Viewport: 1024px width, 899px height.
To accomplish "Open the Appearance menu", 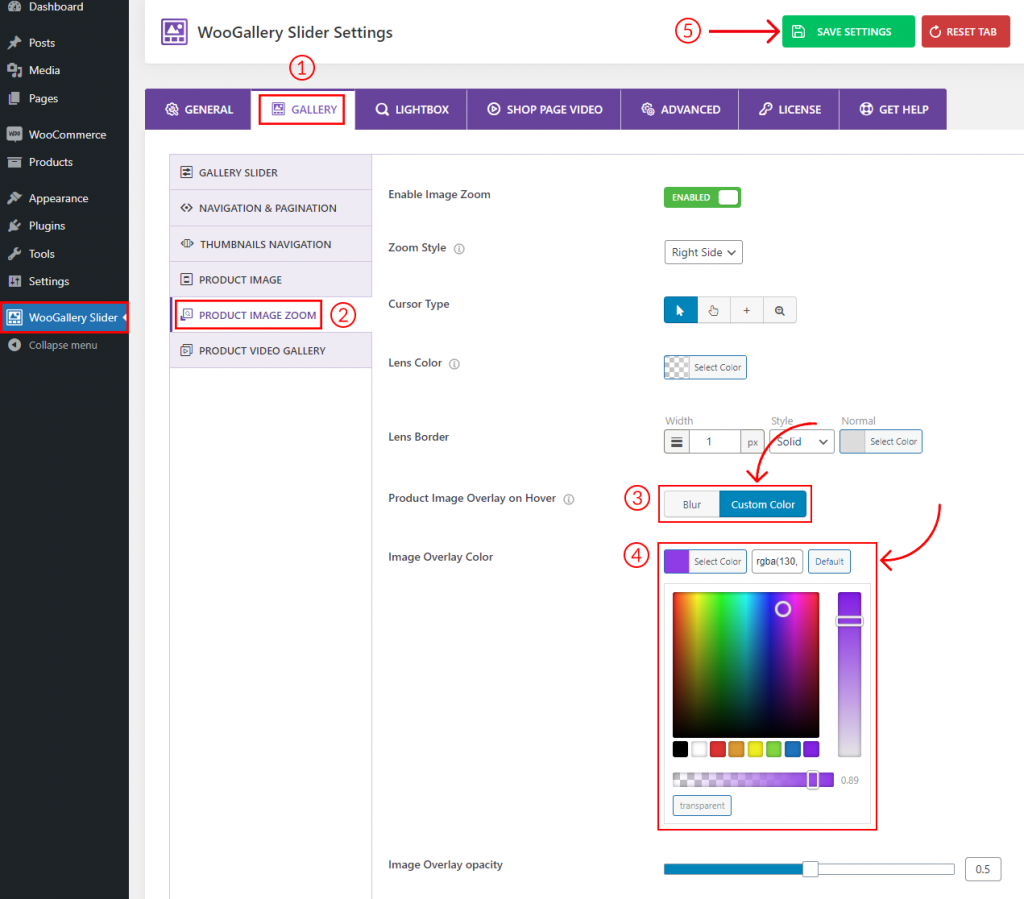I will (58, 198).
